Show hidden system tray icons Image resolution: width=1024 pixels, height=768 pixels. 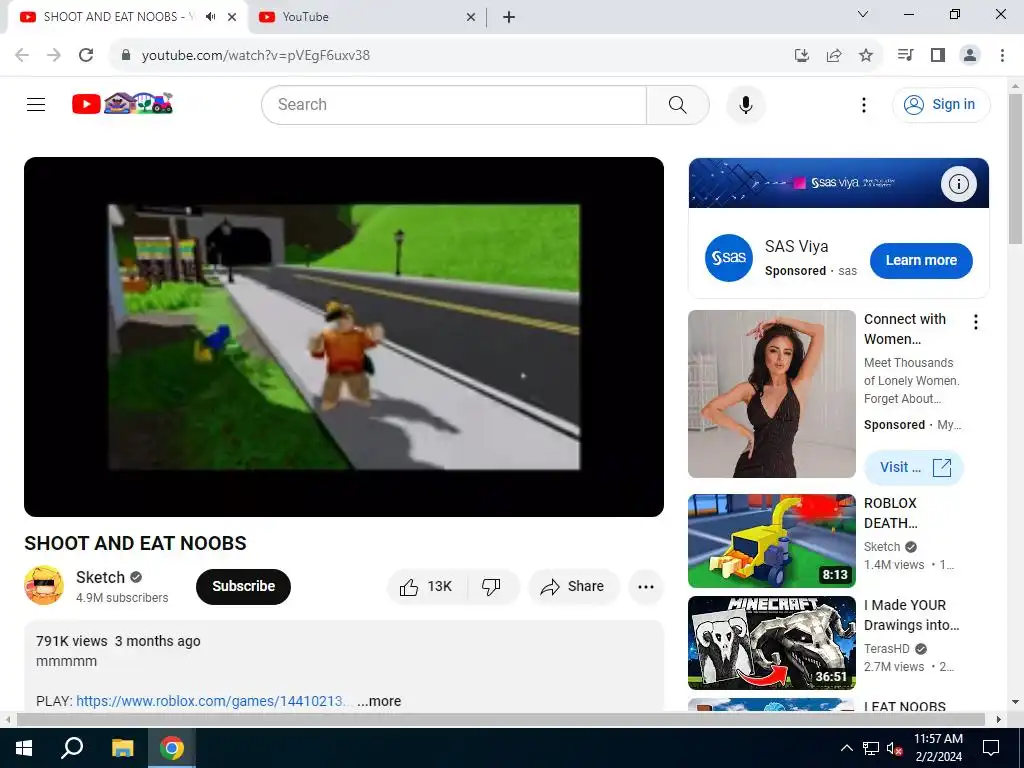pyautogui.click(x=846, y=748)
